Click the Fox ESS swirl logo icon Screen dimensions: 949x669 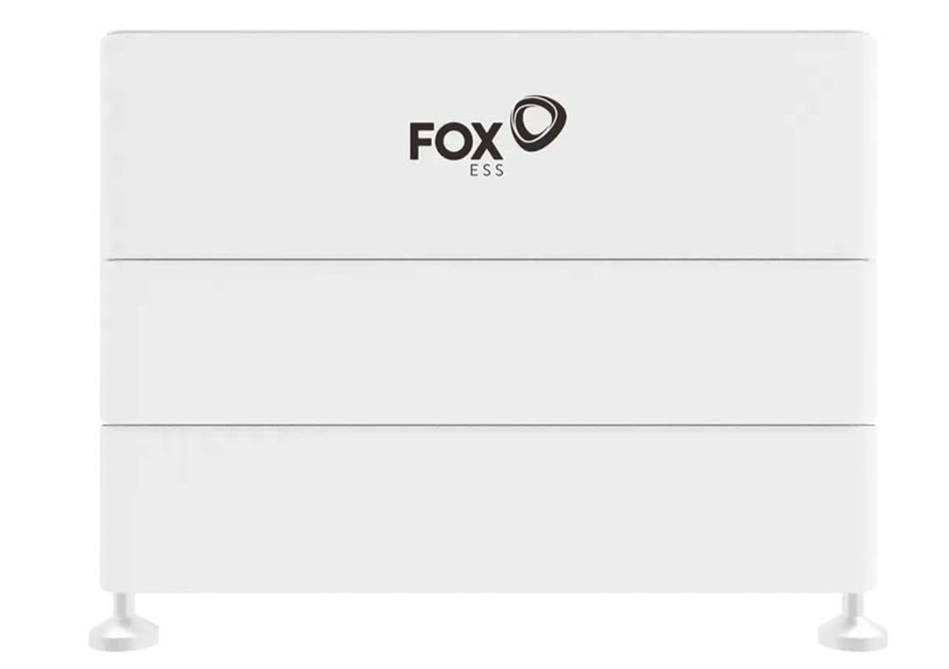click(x=538, y=121)
